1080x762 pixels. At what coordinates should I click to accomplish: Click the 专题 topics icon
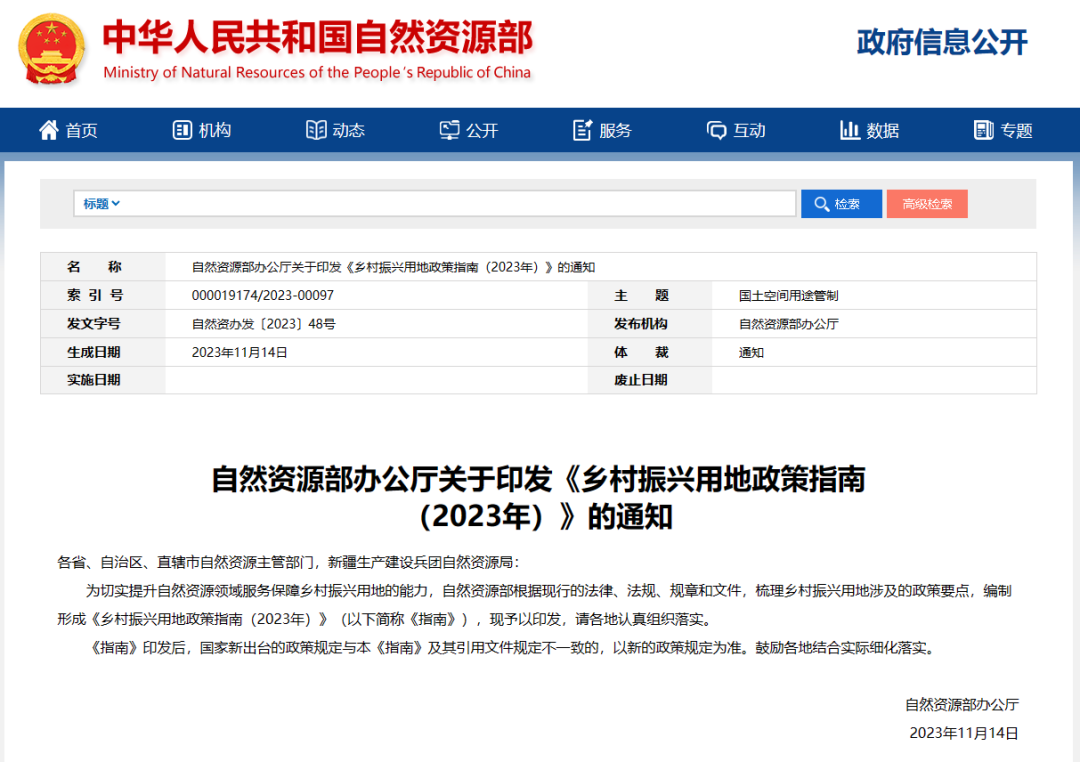(x=983, y=129)
